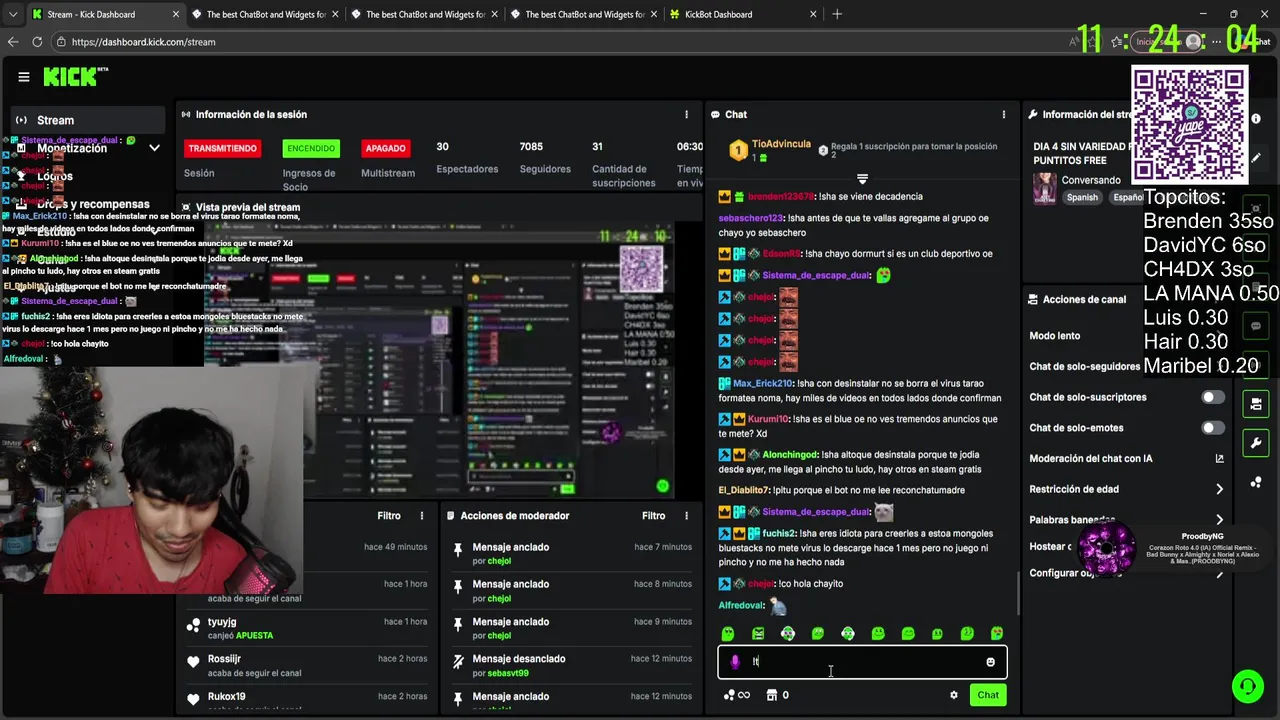Click the KICK logo

(74, 77)
